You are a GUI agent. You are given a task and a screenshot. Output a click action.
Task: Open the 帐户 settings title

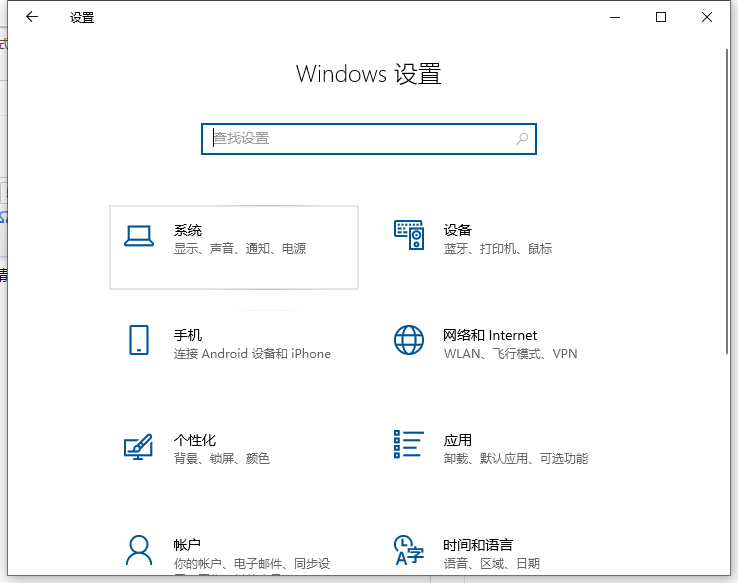tap(187, 545)
